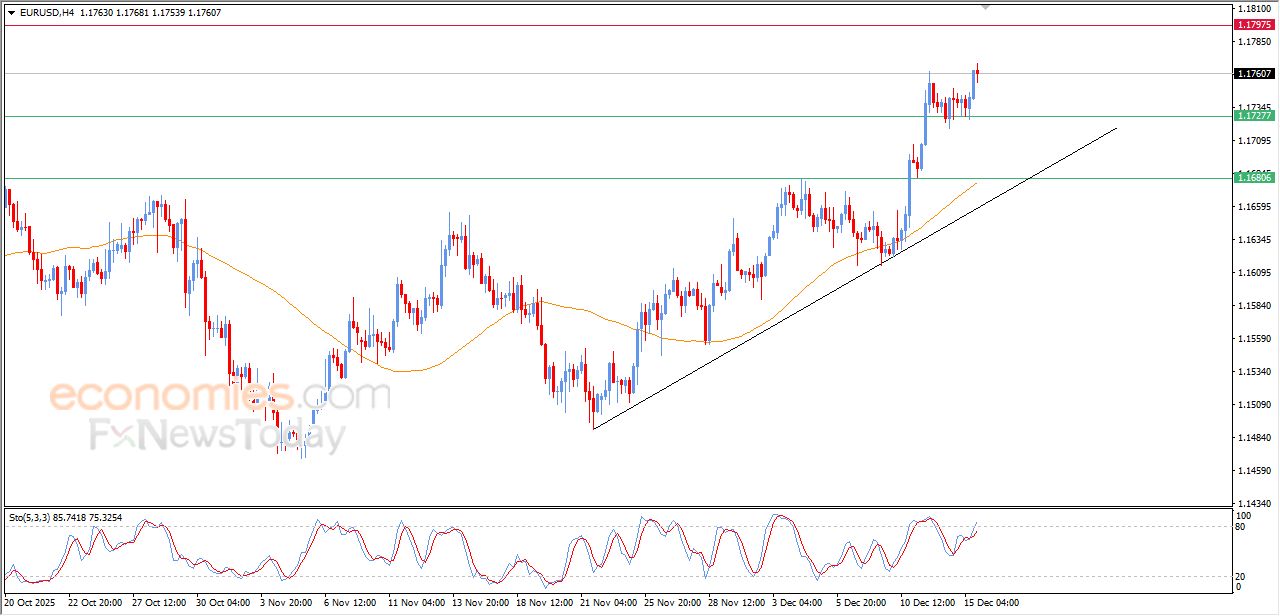This screenshot has width=1280, height=616.
Task: Click the stochastic 80 level label
Action: (x=1241, y=526)
